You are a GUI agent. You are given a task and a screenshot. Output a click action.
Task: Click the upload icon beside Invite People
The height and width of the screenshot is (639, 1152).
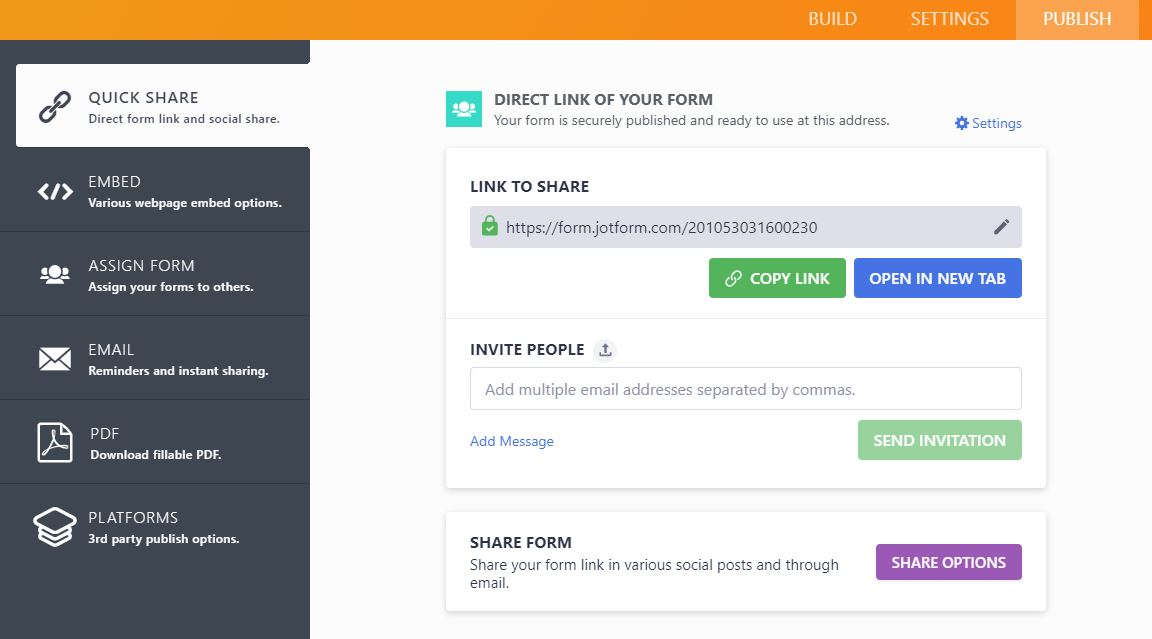click(x=605, y=350)
